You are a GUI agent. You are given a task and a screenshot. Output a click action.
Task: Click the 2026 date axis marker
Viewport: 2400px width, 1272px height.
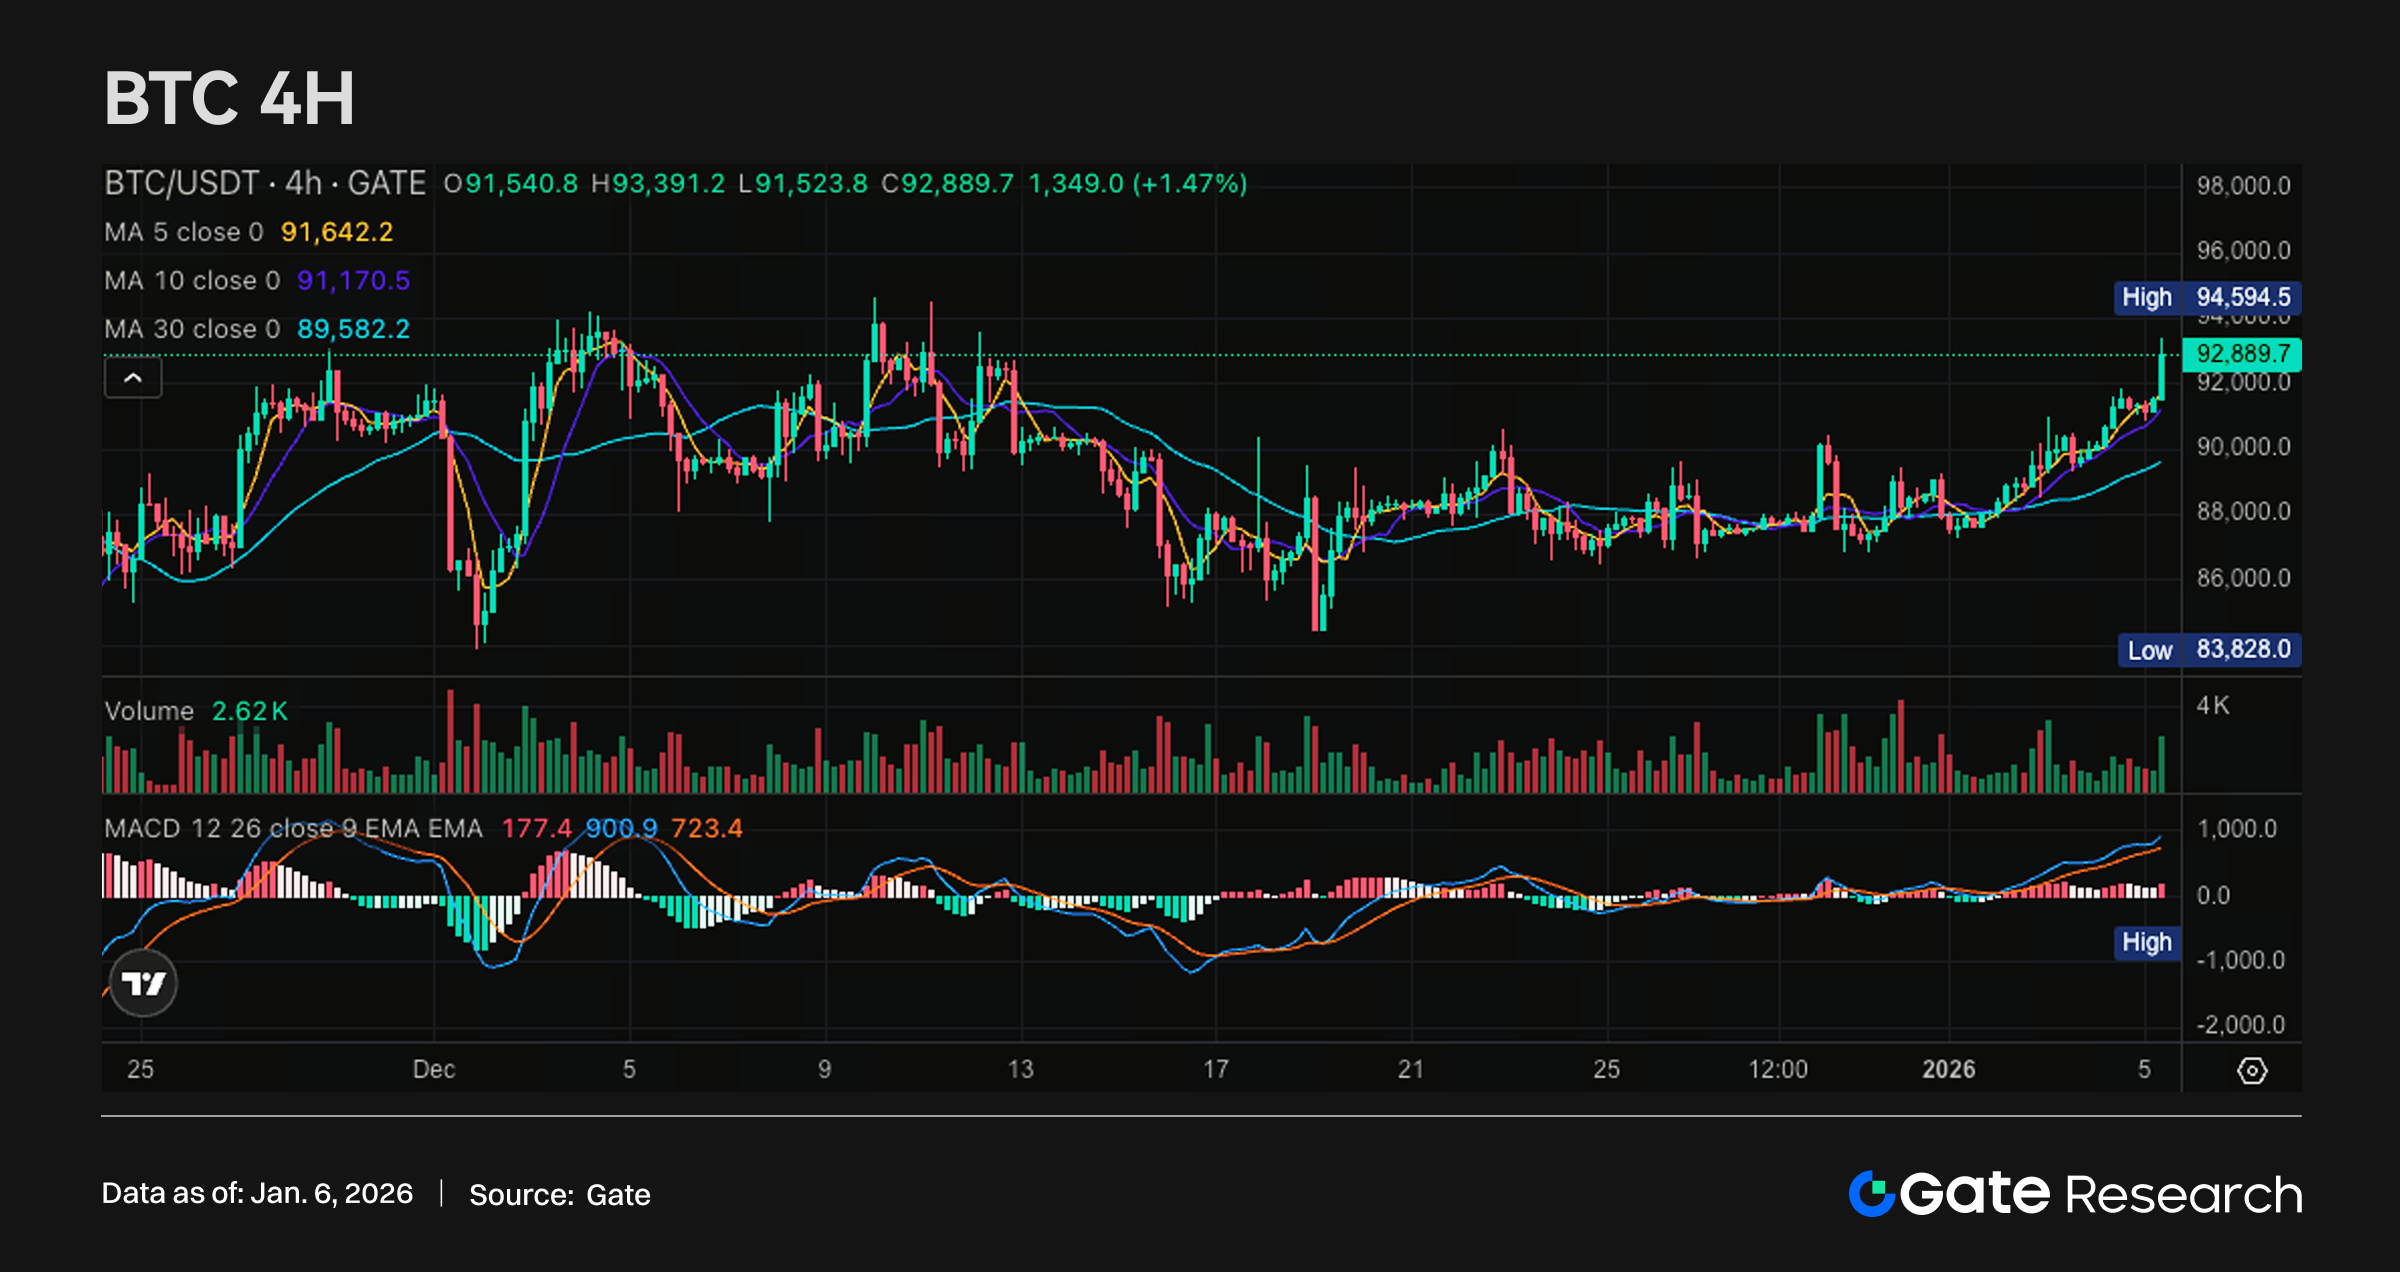coord(1948,1069)
